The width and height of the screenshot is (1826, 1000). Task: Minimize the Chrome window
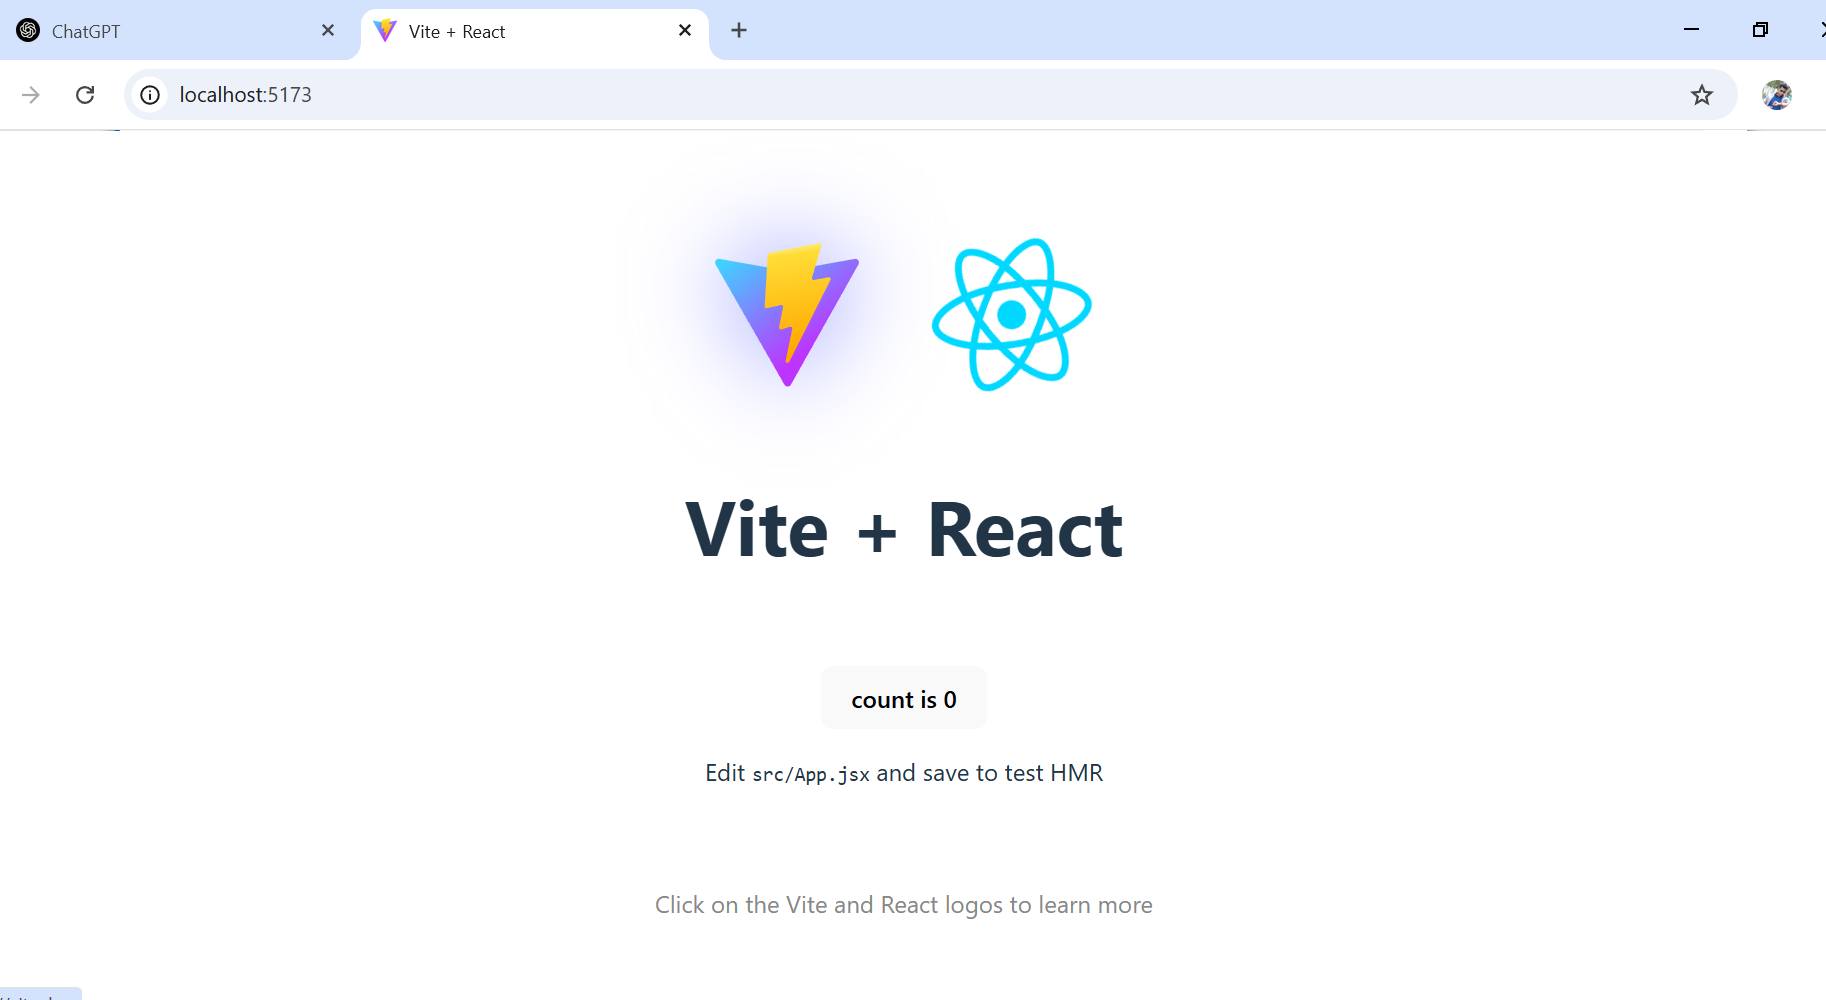tap(1692, 30)
